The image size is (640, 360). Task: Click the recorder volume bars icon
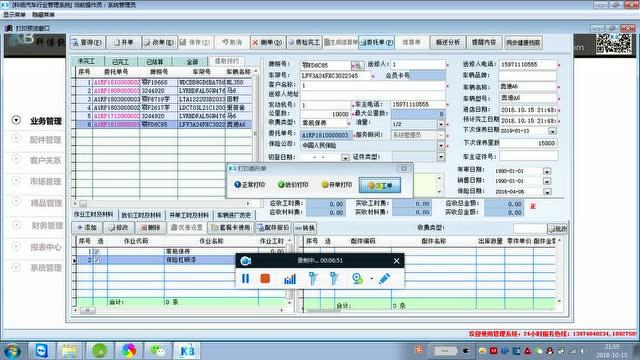(x=290, y=279)
